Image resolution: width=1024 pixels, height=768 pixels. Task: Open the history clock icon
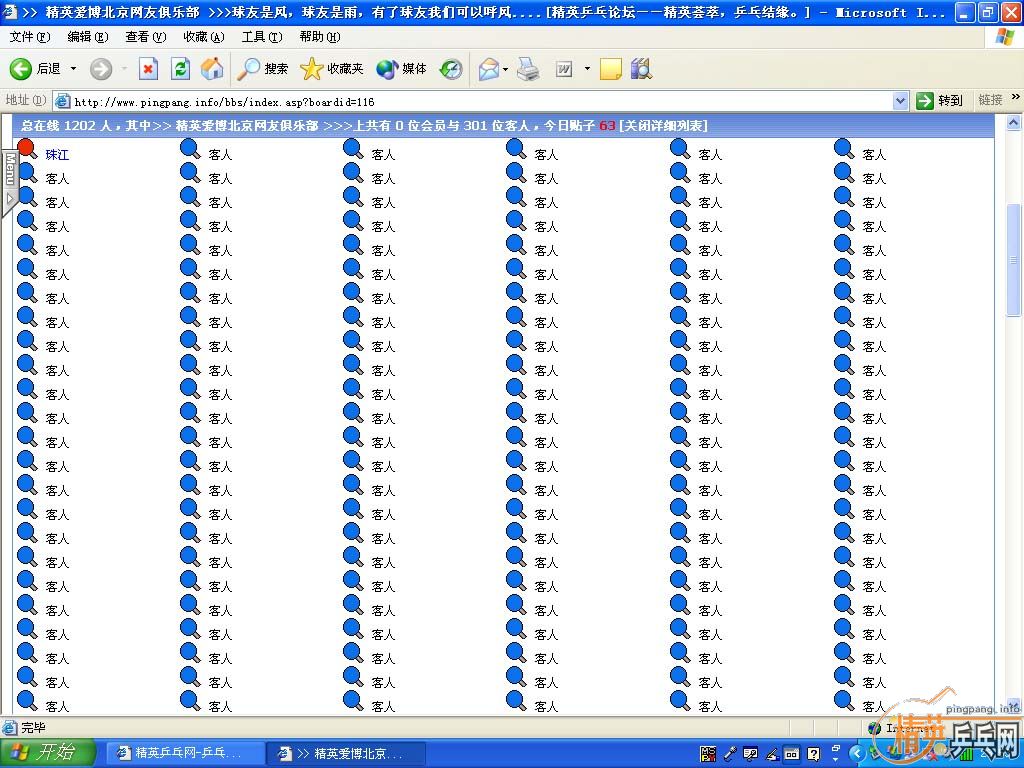pyautogui.click(x=451, y=69)
